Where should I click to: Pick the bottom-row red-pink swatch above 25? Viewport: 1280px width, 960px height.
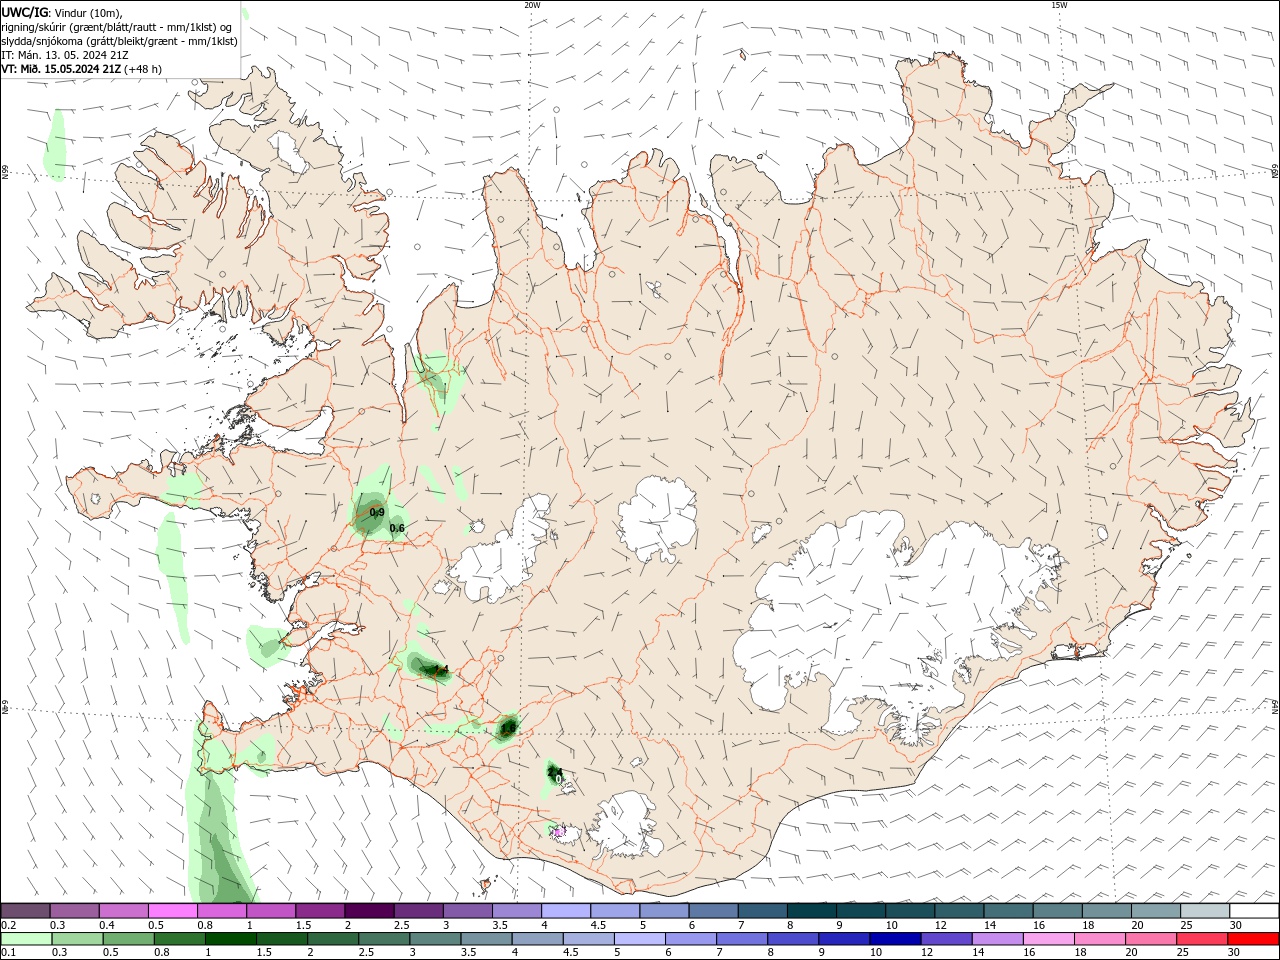(x=1203, y=939)
